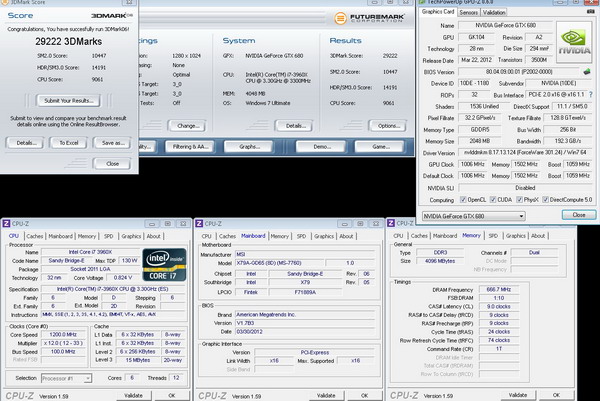Export the score with To Excel button
Viewport: 600px width, 401px height.
pyautogui.click(x=68, y=143)
